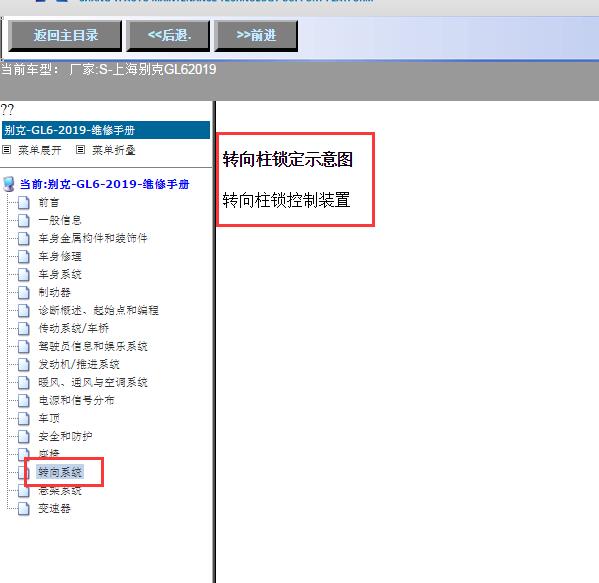
Task: Click the page icon beside 车身修理
Action: (24, 256)
